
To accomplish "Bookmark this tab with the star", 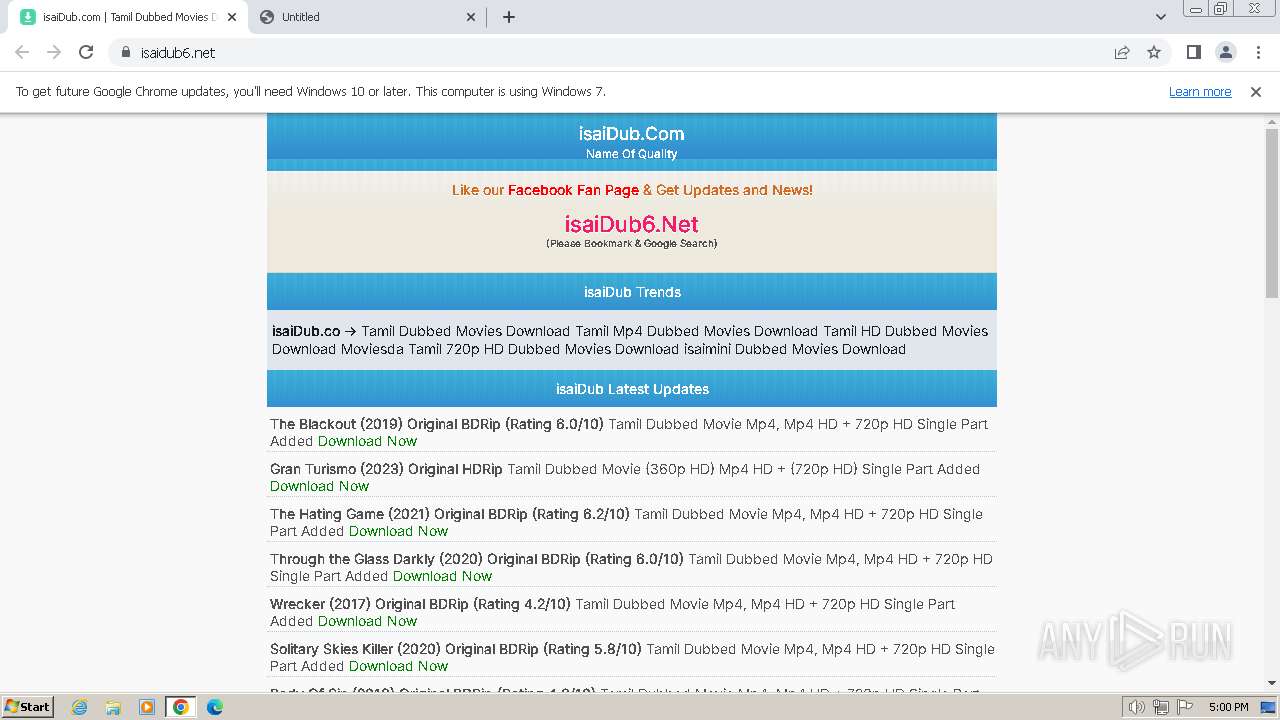I will pyautogui.click(x=1154, y=52).
